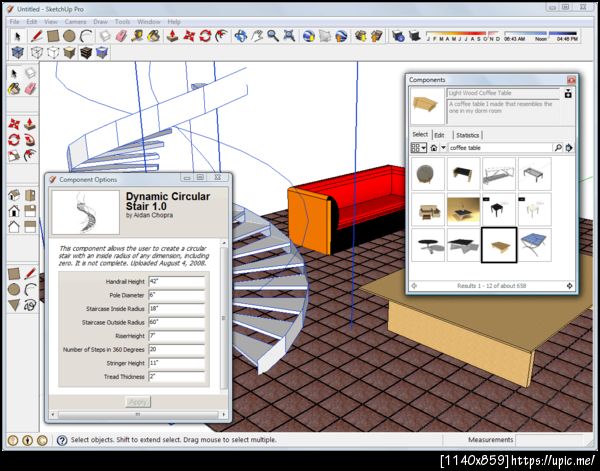Click the Components search magnifier button
This screenshot has height=471, width=600.
pos(558,148)
